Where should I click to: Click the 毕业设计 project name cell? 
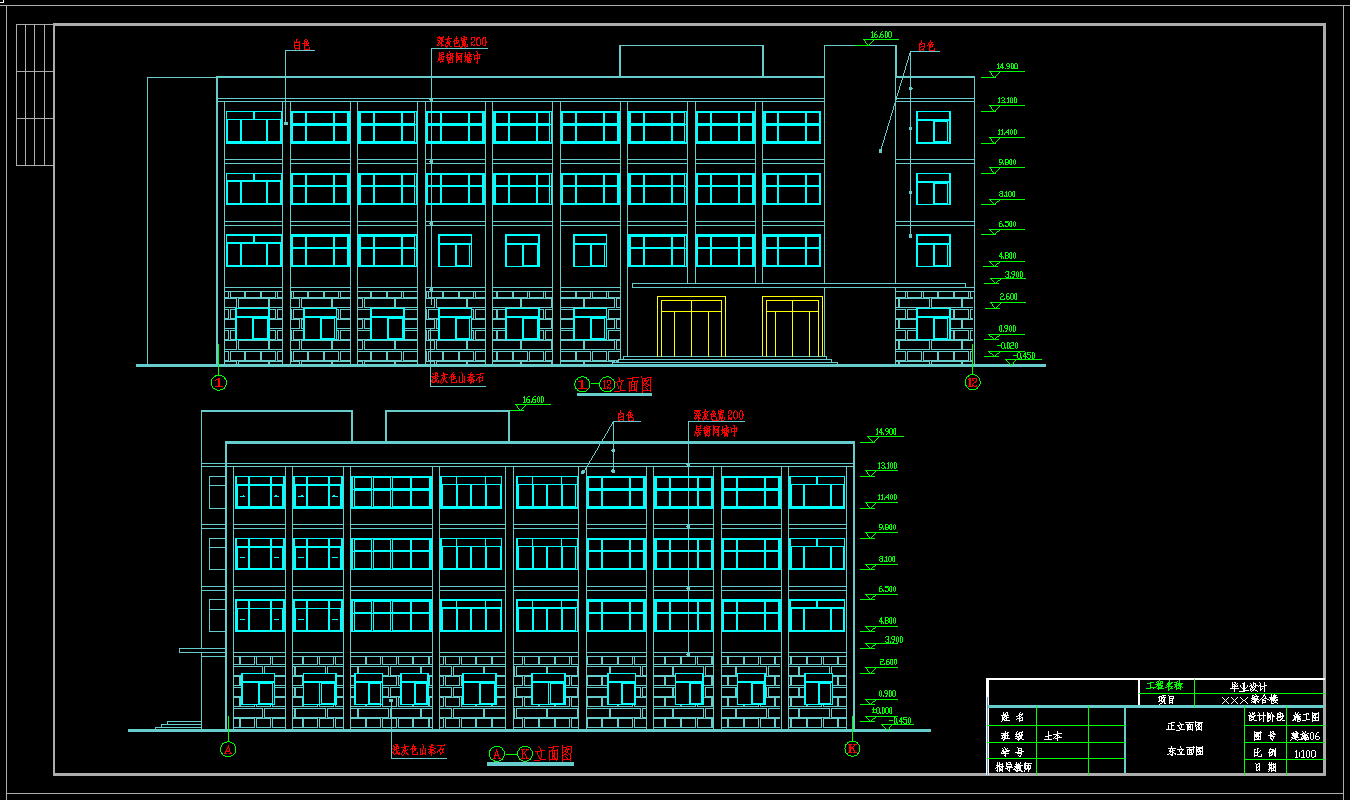[1248, 687]
